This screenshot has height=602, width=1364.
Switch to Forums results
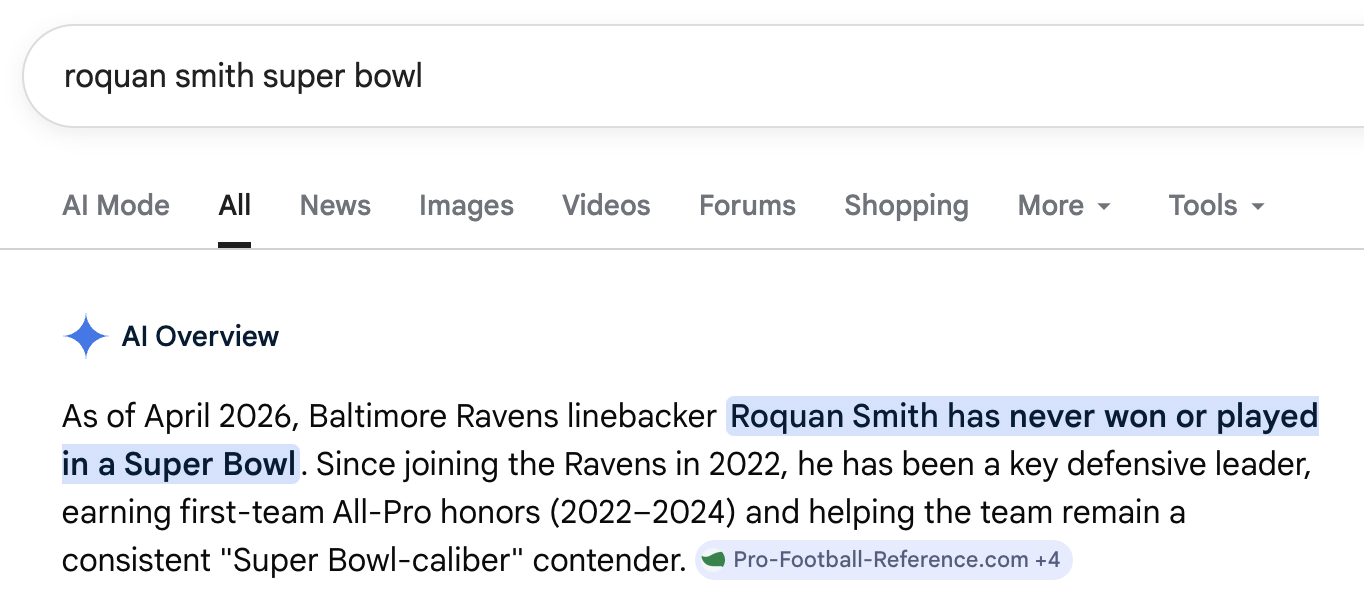(x=747, y=206)
